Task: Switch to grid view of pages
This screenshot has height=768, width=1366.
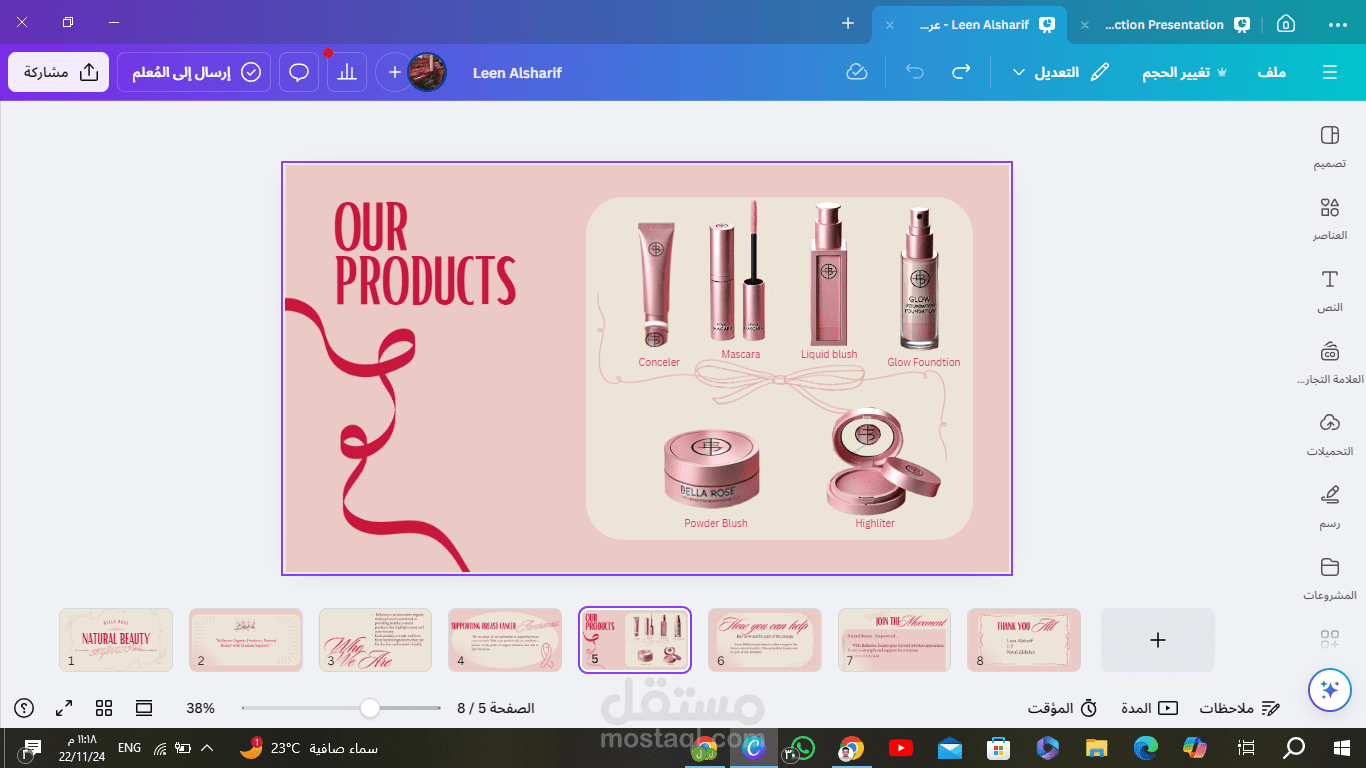Action: click(x=104, y=708)
